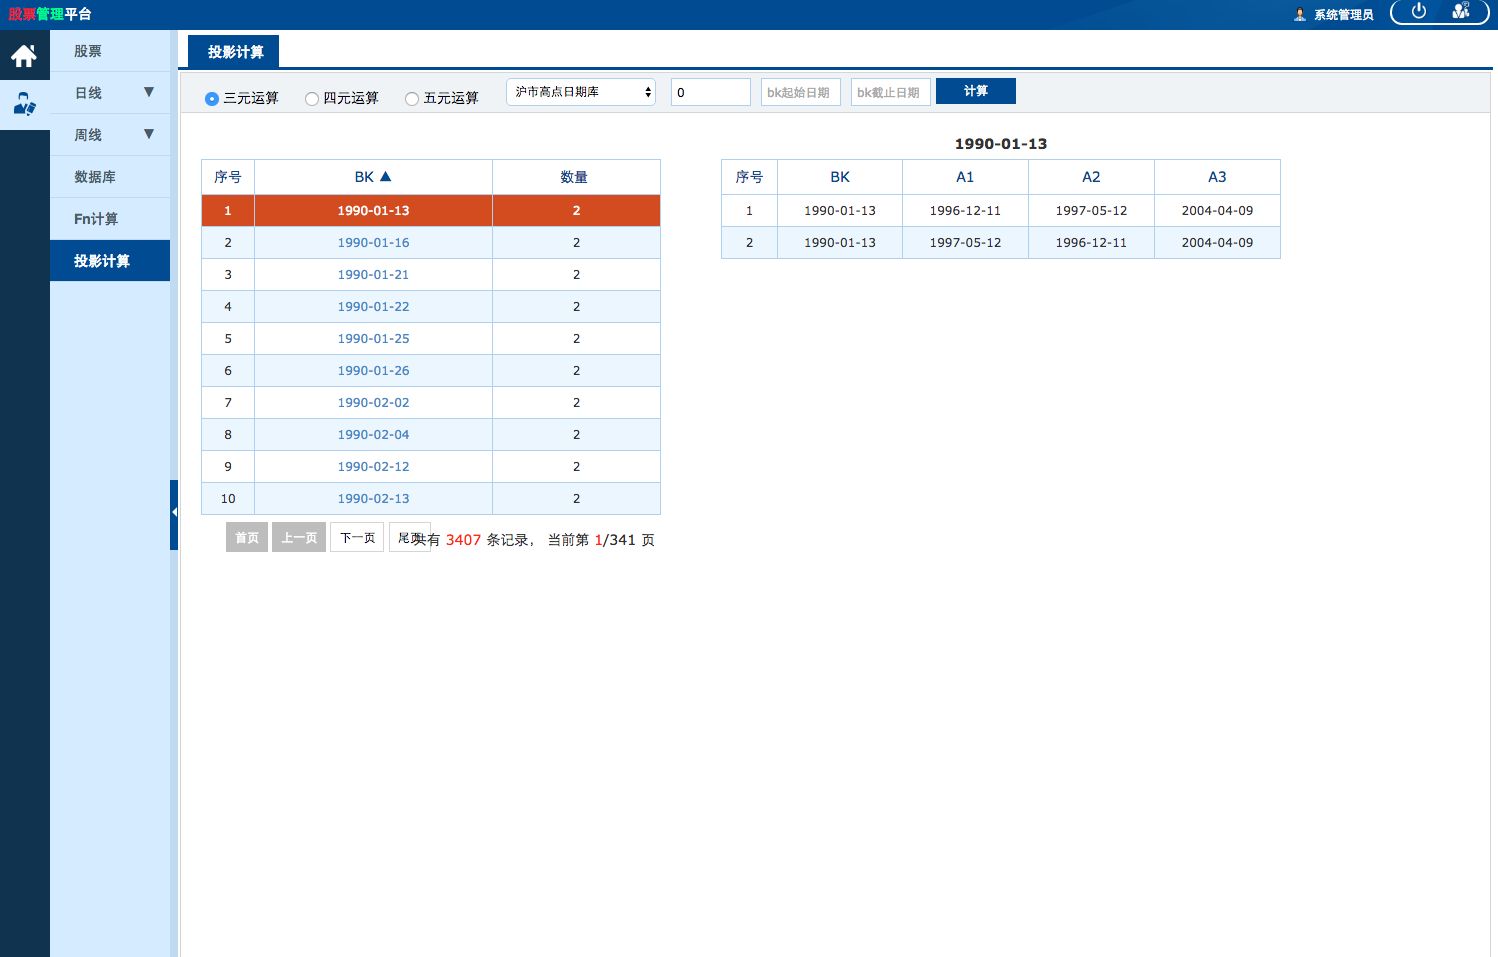
Task: Switch to the 投影计算 tab
Action: [235, 52]
